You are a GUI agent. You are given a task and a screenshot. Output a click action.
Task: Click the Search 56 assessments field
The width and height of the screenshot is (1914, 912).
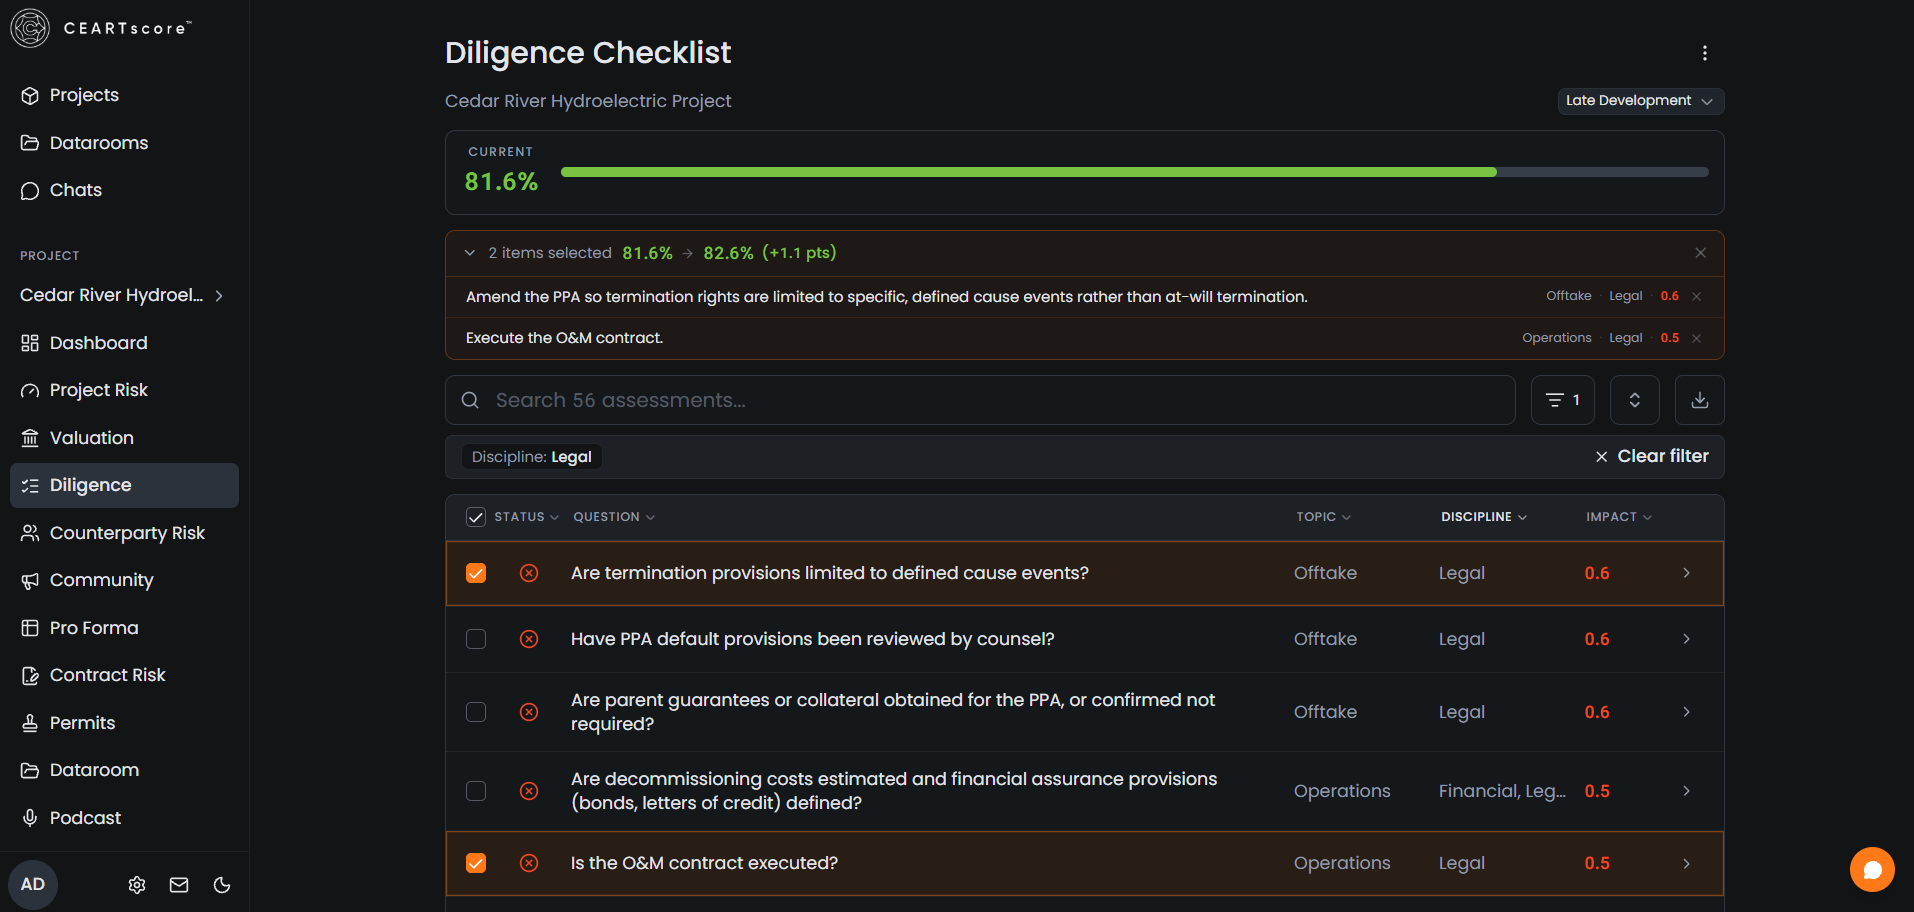[980, 400]
